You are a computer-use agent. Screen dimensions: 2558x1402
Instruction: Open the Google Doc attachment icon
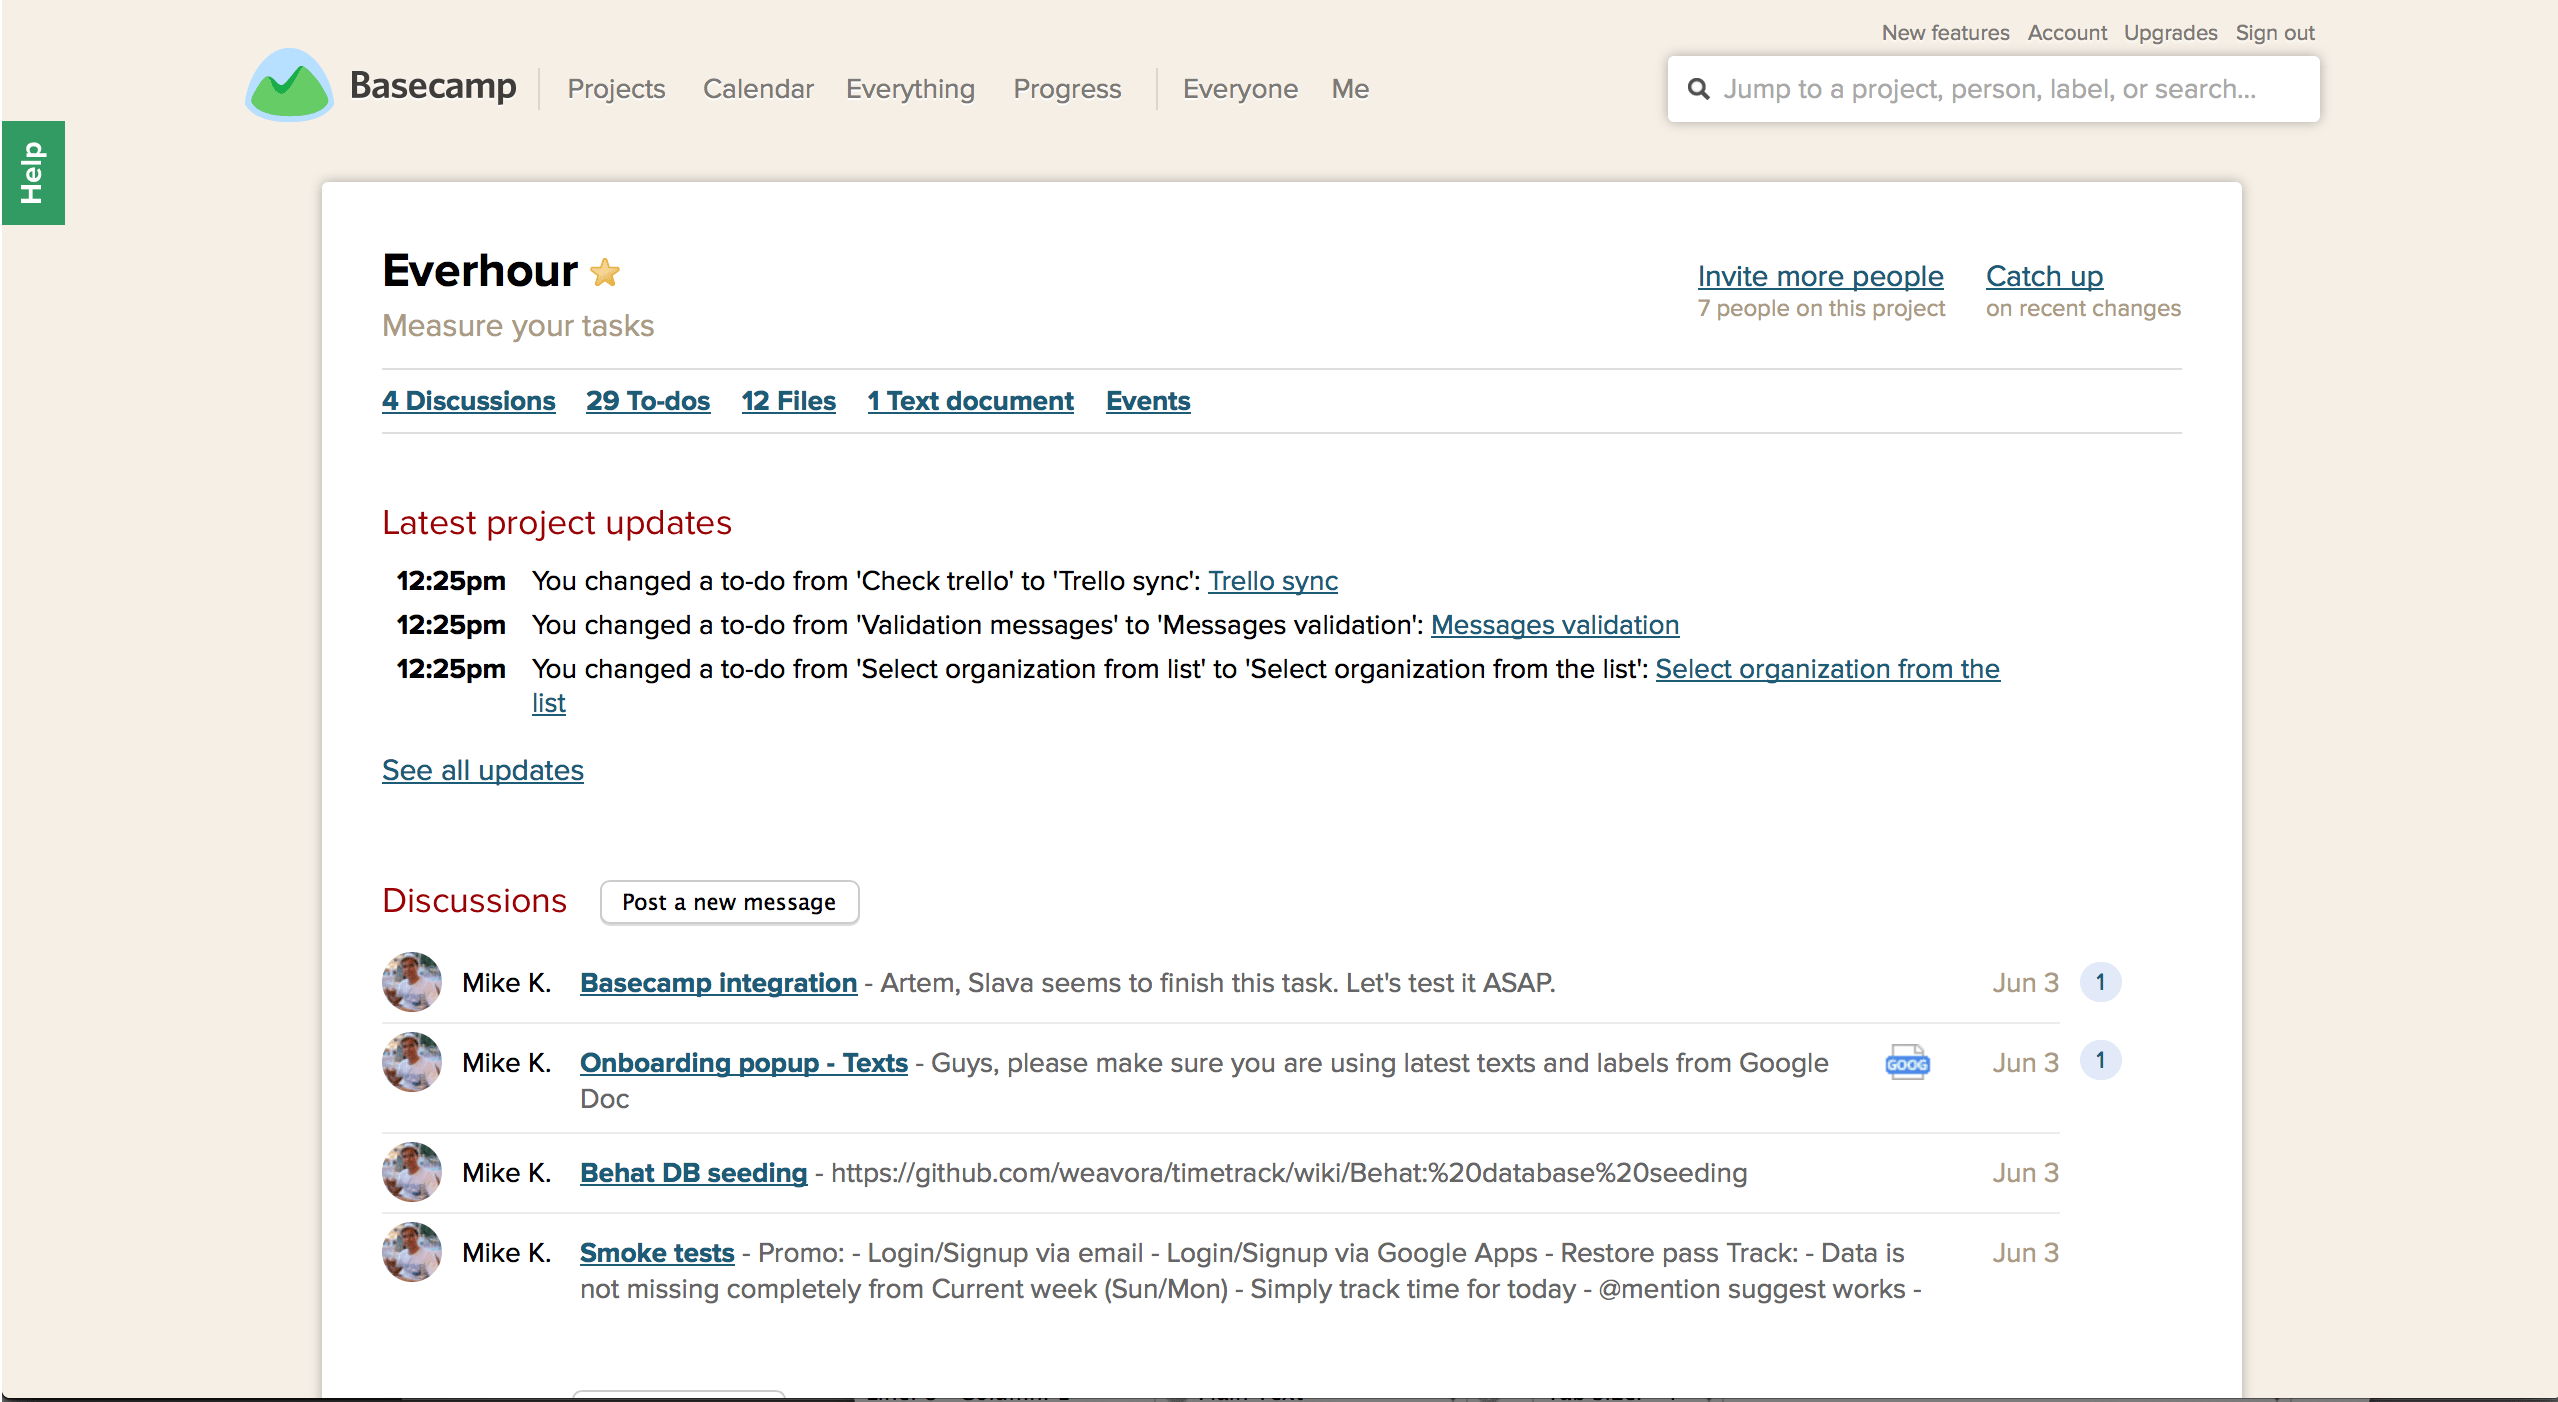[1907, 1063]
